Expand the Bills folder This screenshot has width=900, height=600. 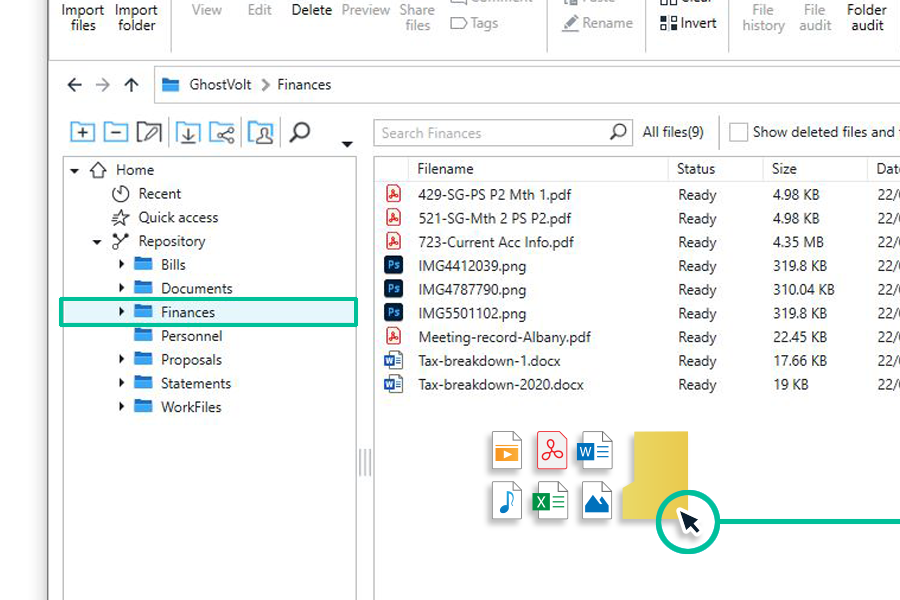(122, 264)
